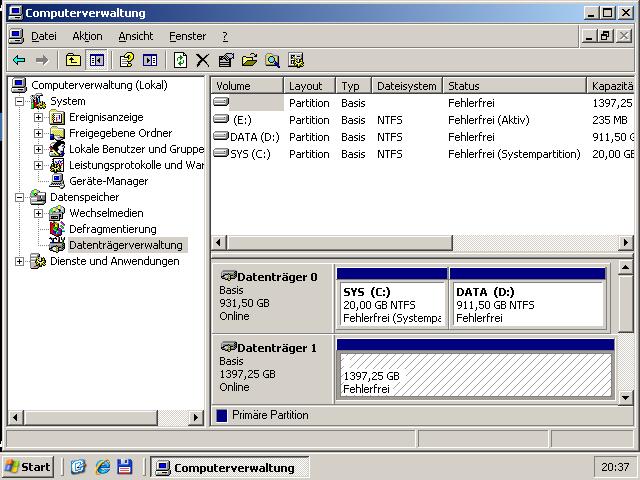
Task: Select the 1397,25 GB hatched partition
Action: point(476,369)
